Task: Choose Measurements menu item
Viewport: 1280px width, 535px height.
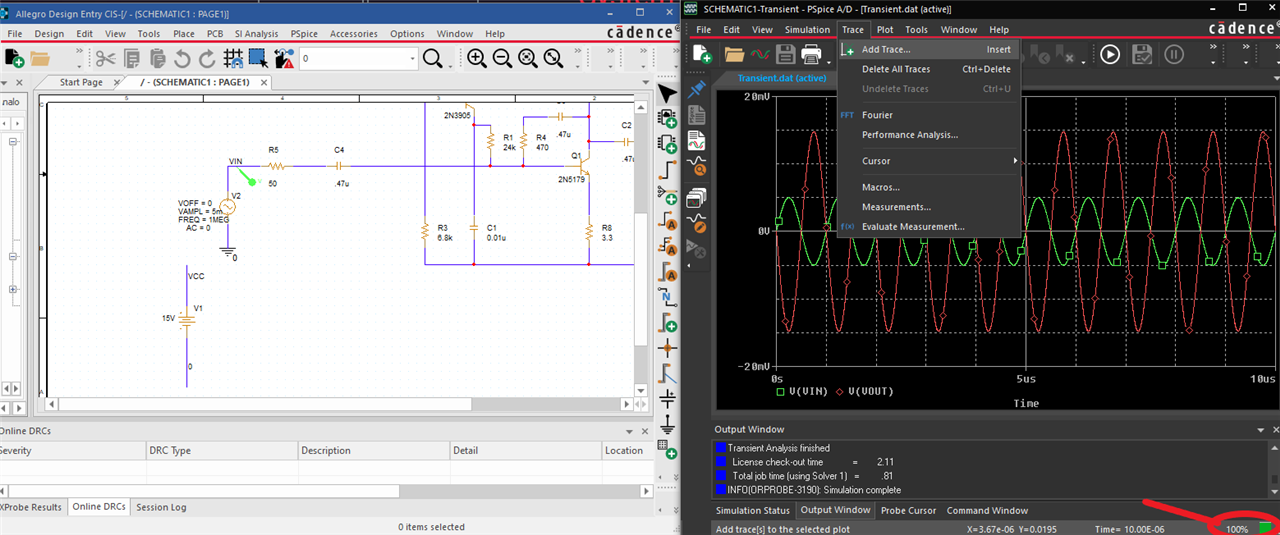Action: point(927,207)
